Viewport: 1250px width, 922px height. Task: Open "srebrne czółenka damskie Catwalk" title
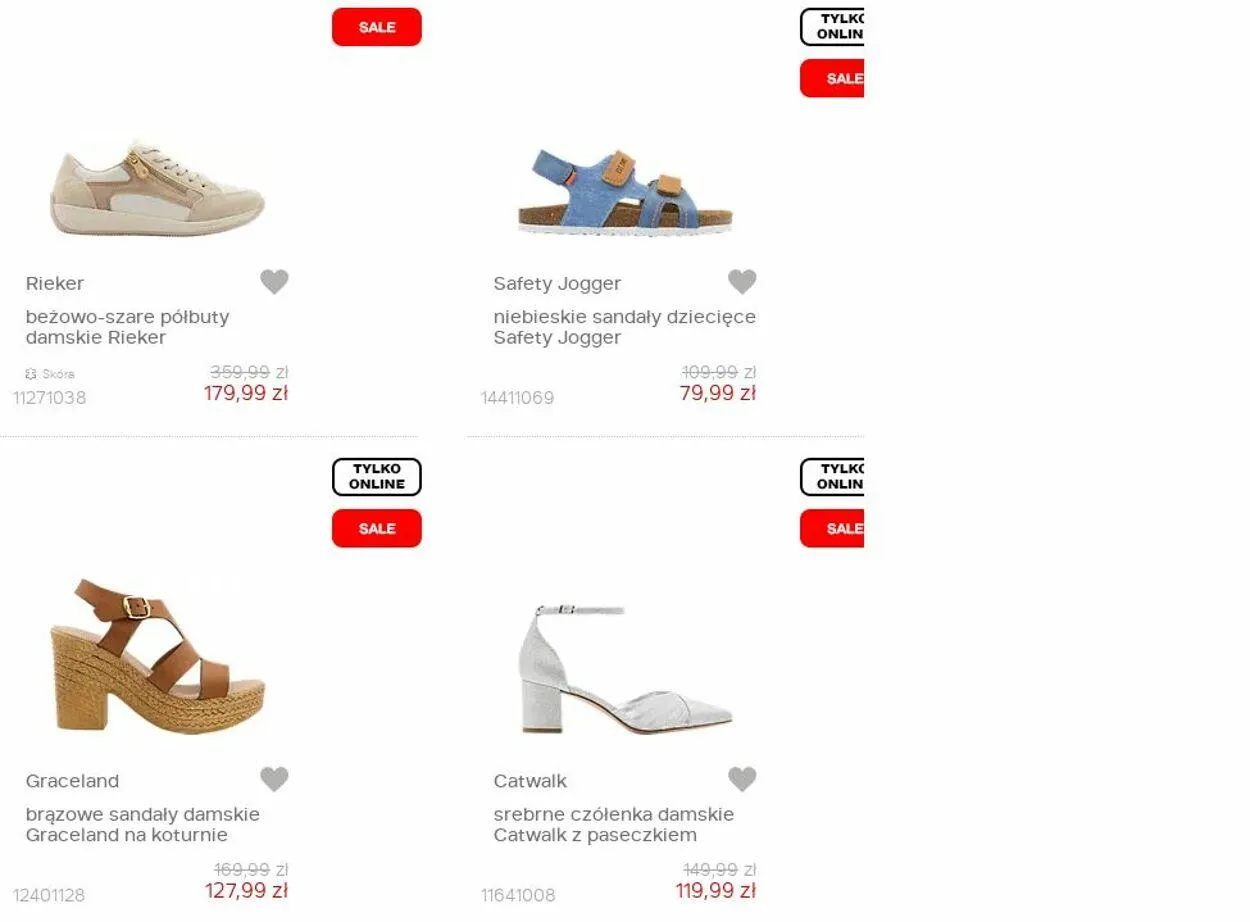point(613,825)
